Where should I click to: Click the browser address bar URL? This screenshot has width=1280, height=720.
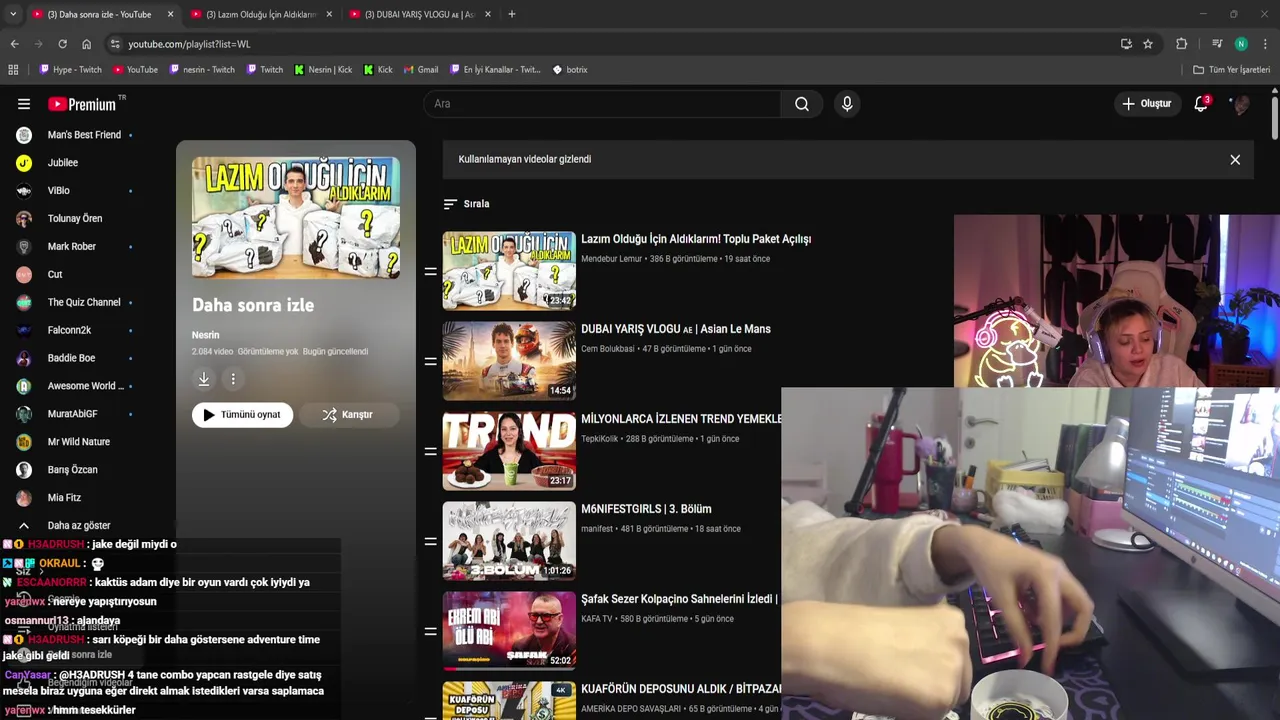click(189, 44)
